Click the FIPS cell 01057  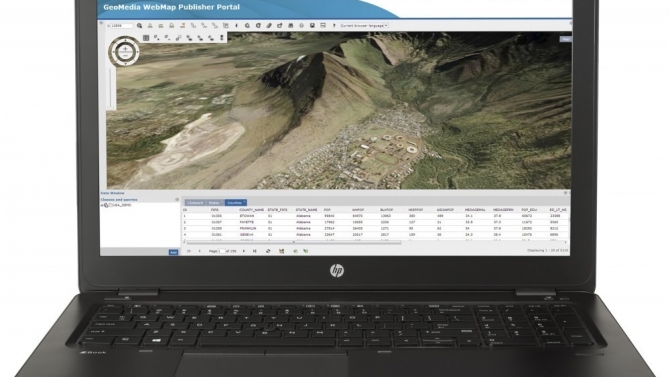pyautogui.click(x=216, y=222)
